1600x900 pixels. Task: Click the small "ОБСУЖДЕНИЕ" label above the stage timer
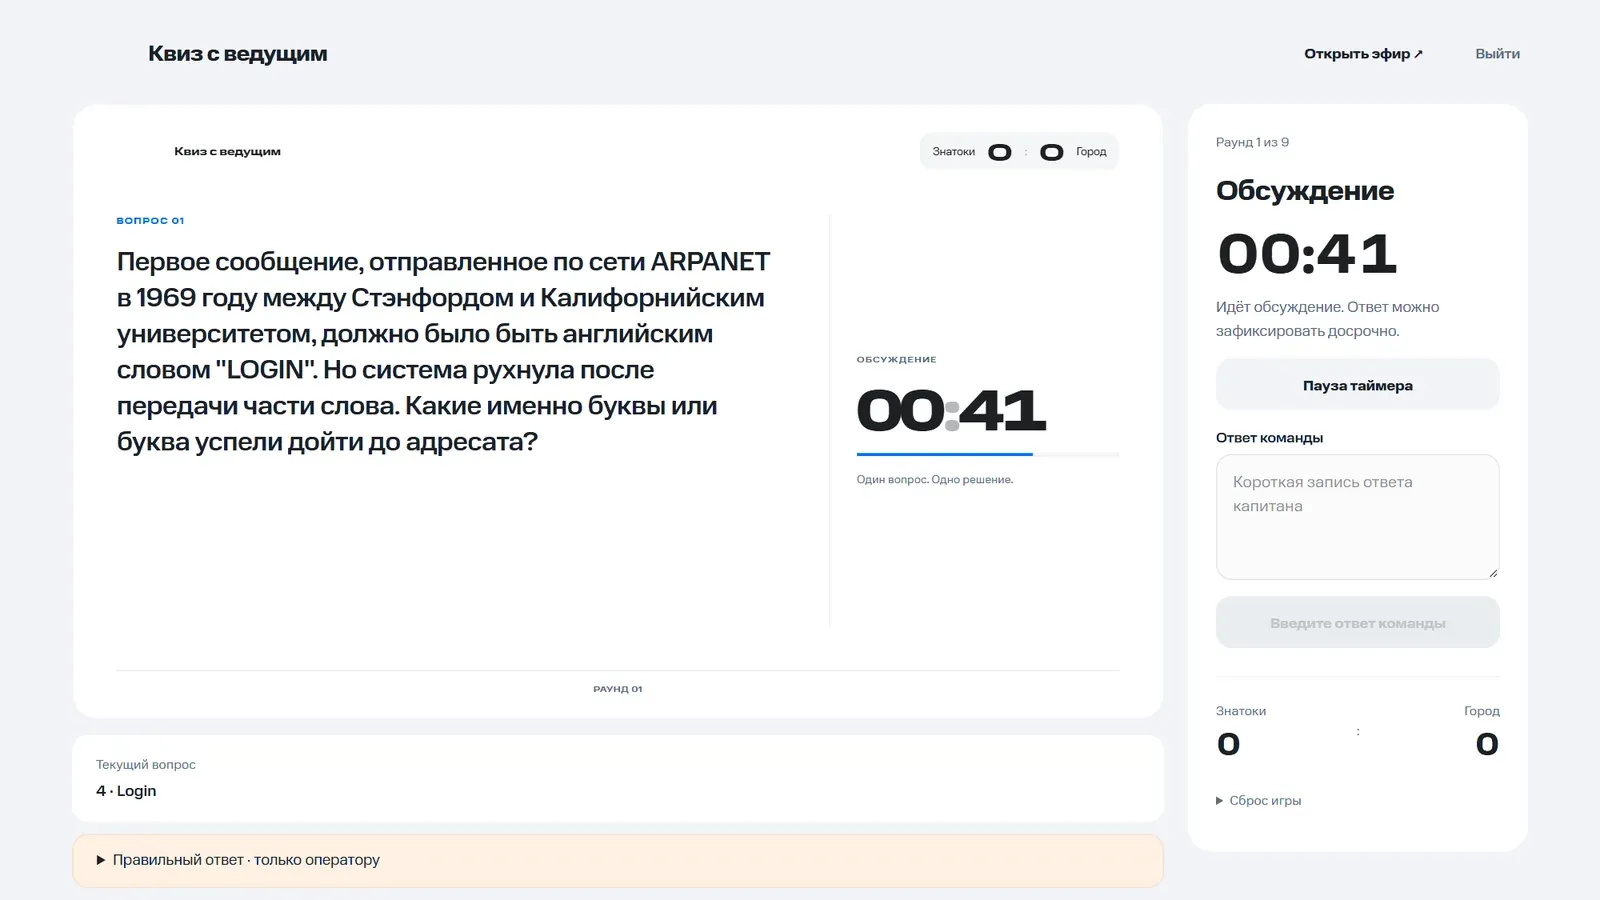point(897,360)
